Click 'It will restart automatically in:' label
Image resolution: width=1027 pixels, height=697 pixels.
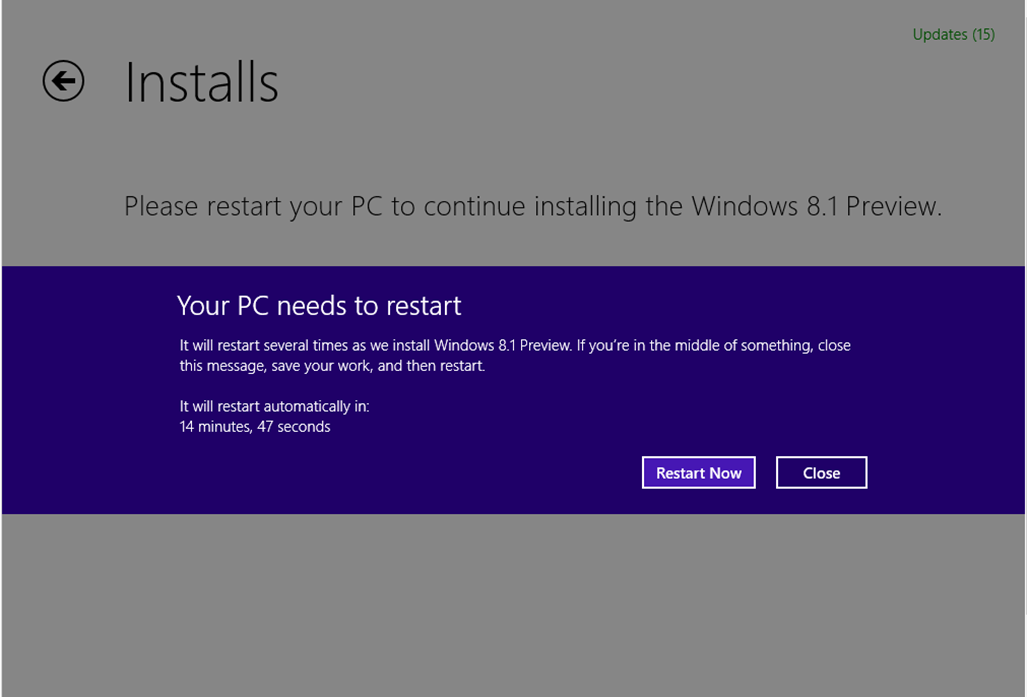(x=274, y=406)
